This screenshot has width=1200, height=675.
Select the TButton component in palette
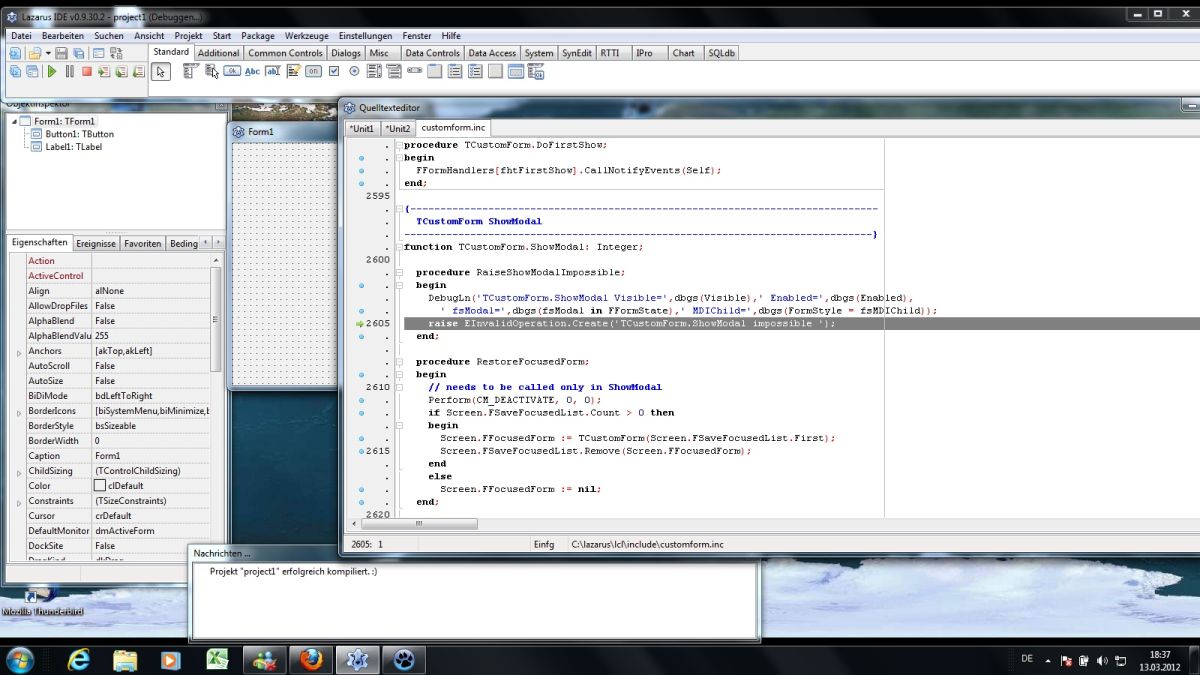click(232, 71)
